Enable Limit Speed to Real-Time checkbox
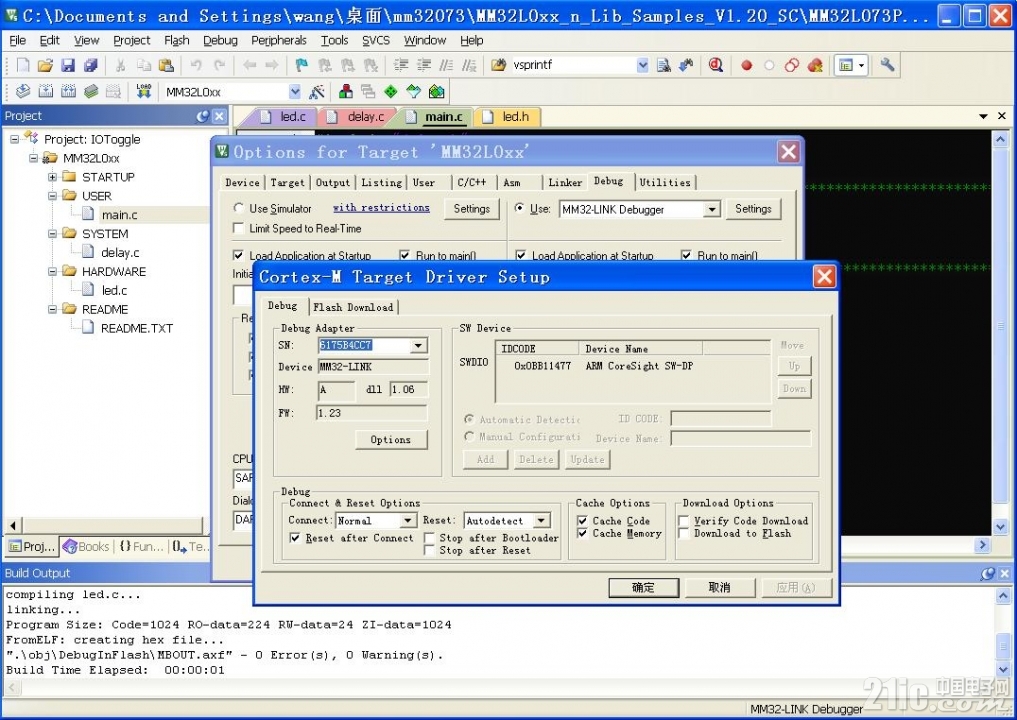The height and width of the screenshot is (720, 1017). click(x=238, y=228)
